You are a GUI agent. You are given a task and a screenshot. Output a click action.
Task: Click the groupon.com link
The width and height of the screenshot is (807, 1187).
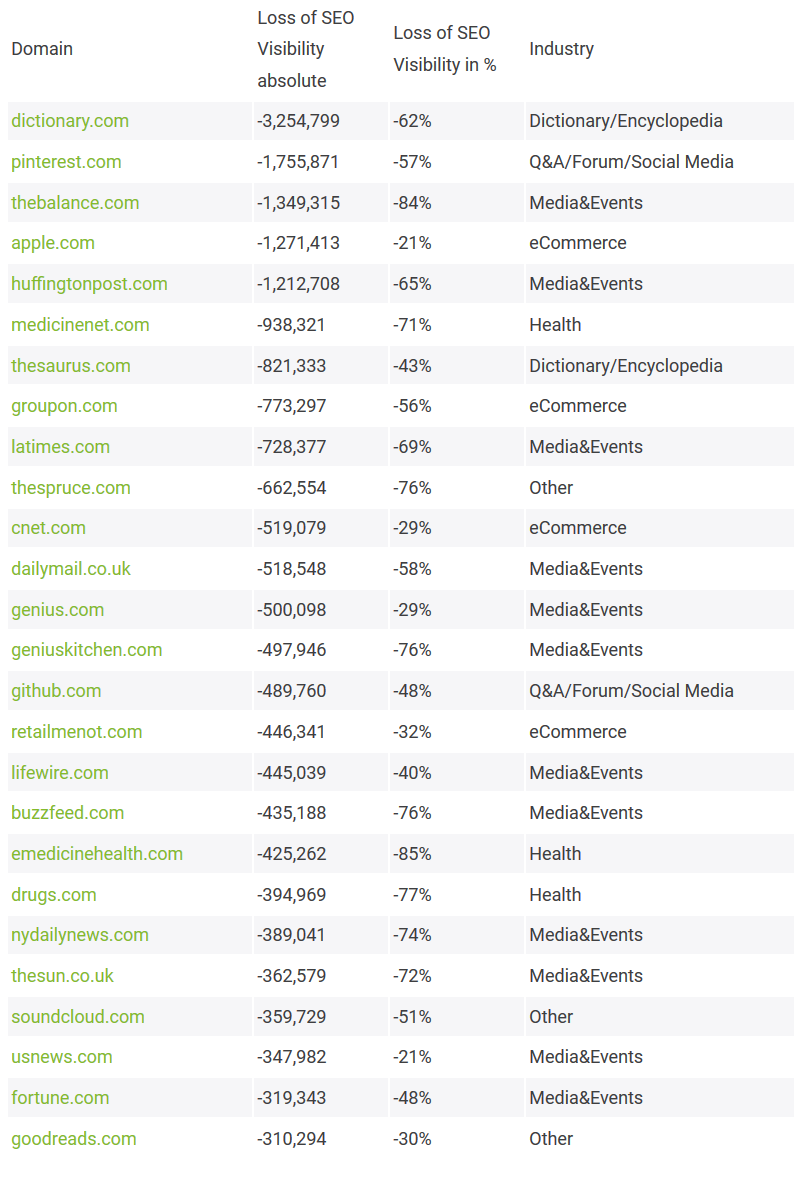coord(64,406)
